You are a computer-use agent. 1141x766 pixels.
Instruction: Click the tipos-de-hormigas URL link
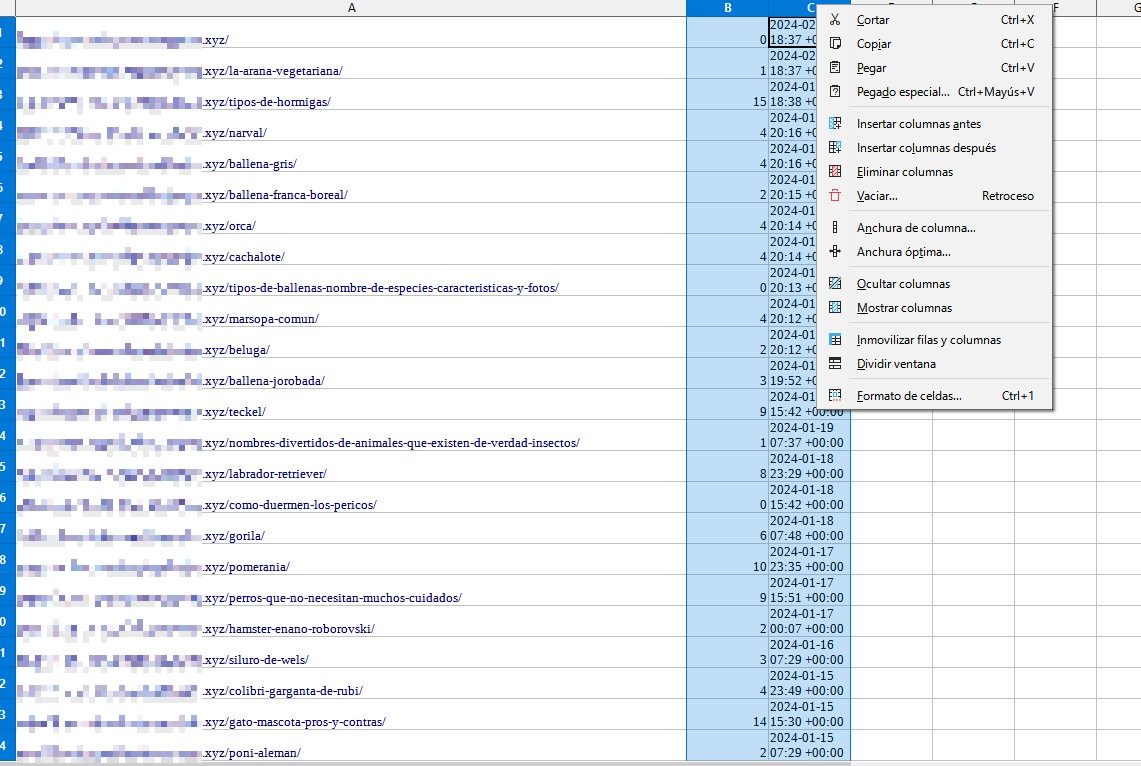coord(266,102)
